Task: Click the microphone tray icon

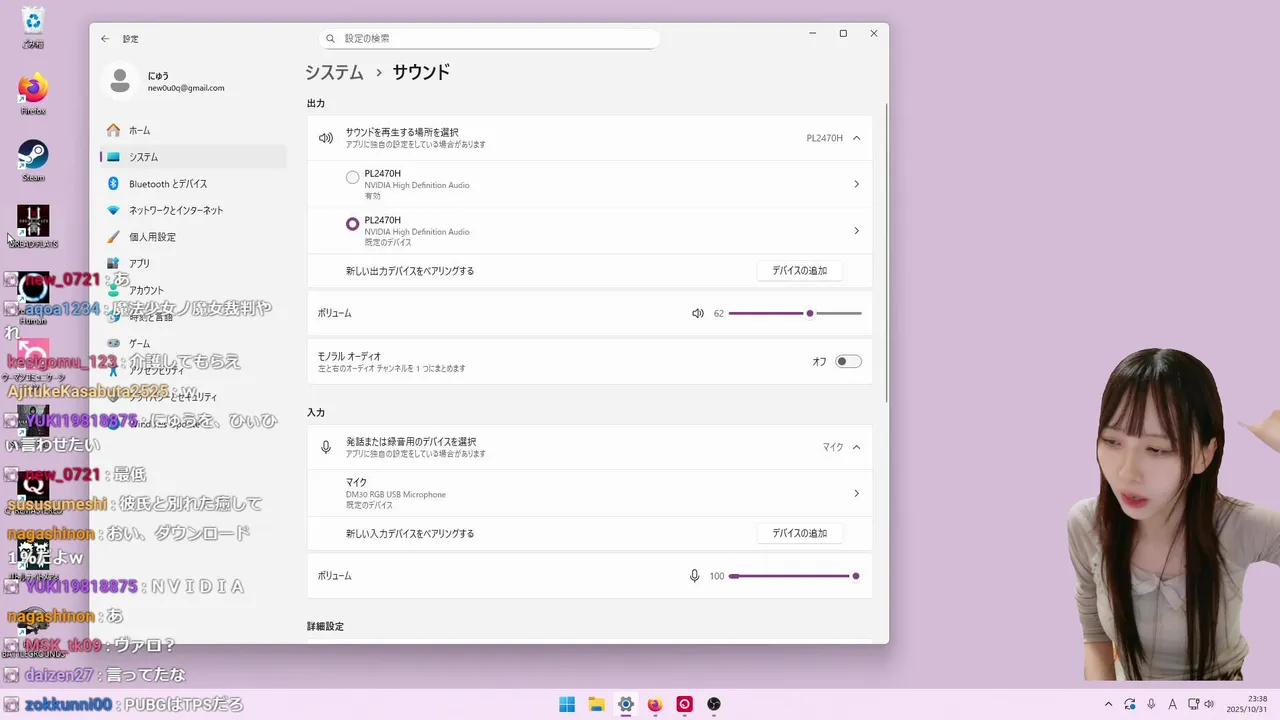Action: point(1152,704)
